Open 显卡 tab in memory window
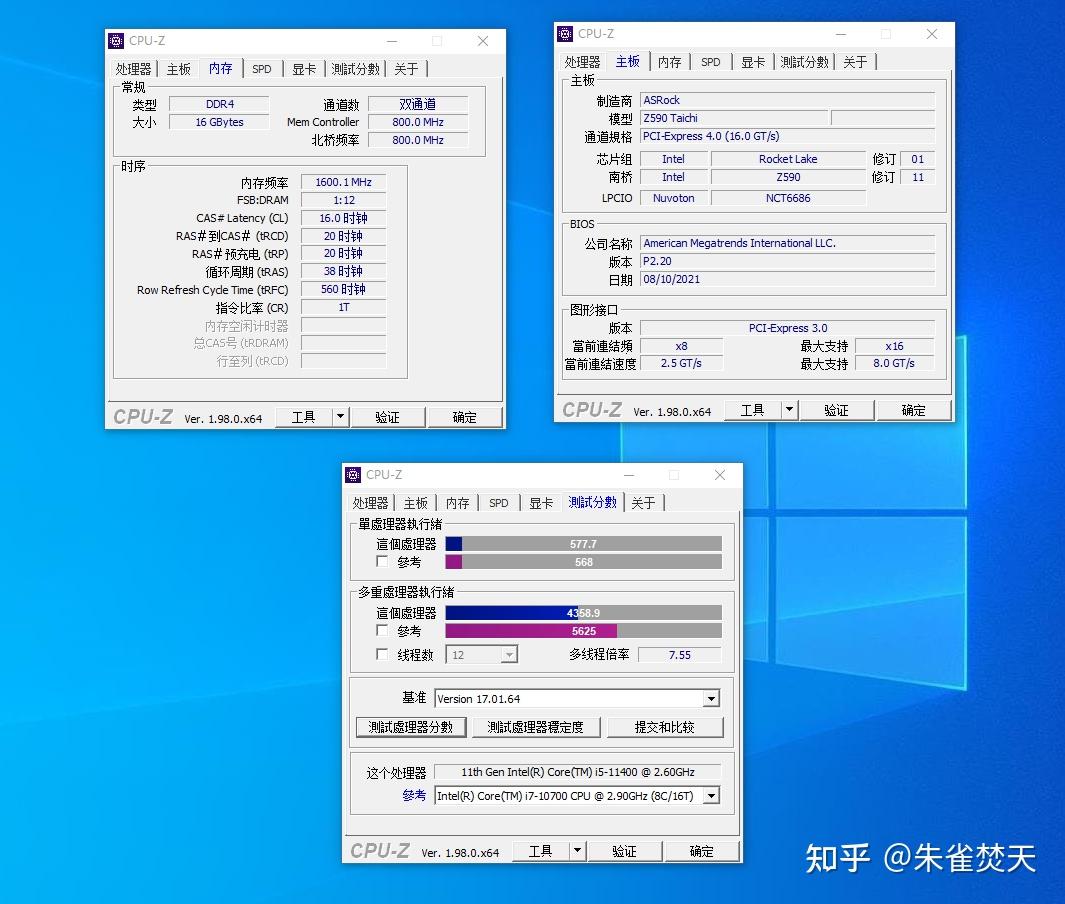The width and height of the screenshot is (1065, 904). click(x=304, y=69)
